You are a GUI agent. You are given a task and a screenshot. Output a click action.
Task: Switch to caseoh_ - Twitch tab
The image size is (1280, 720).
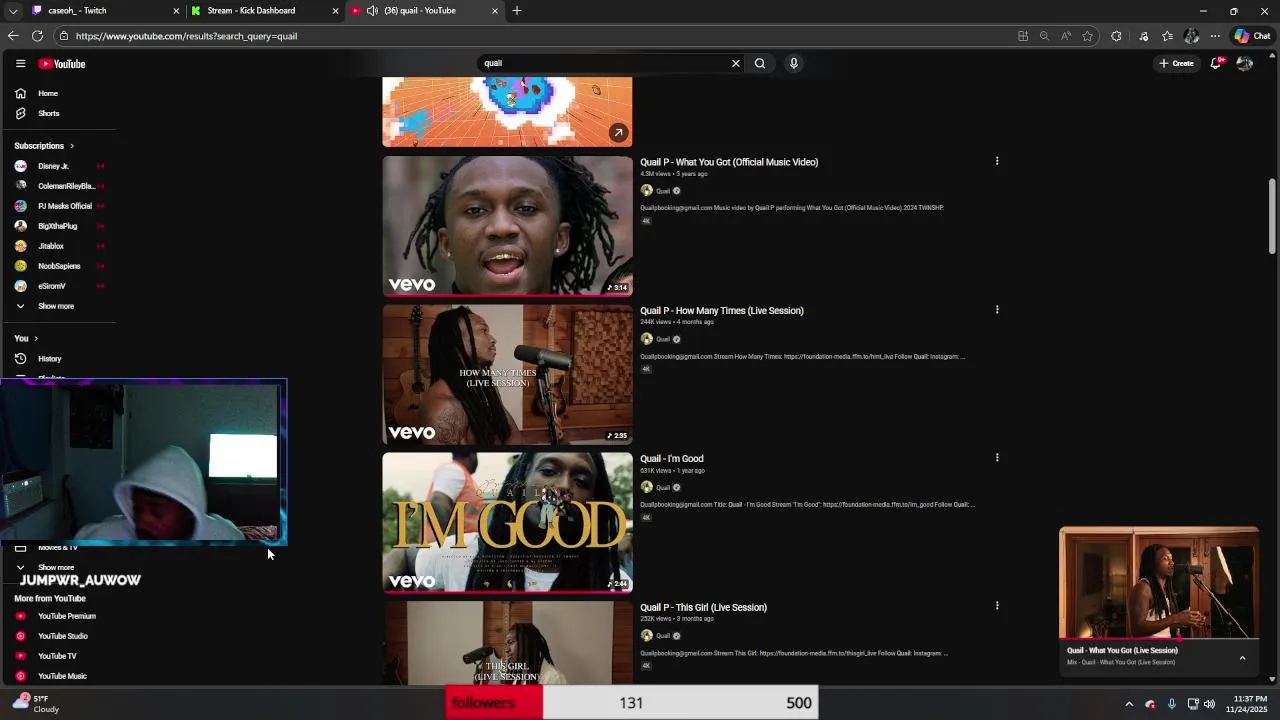point(105,11)
